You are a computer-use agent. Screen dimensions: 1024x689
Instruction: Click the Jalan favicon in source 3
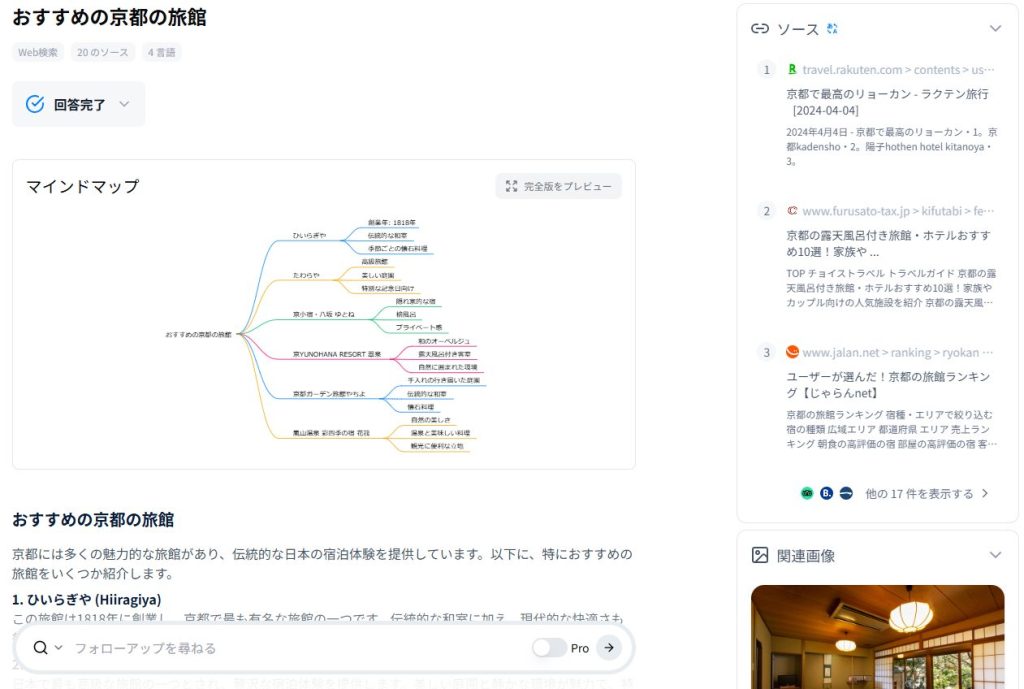tap(792, 352)
